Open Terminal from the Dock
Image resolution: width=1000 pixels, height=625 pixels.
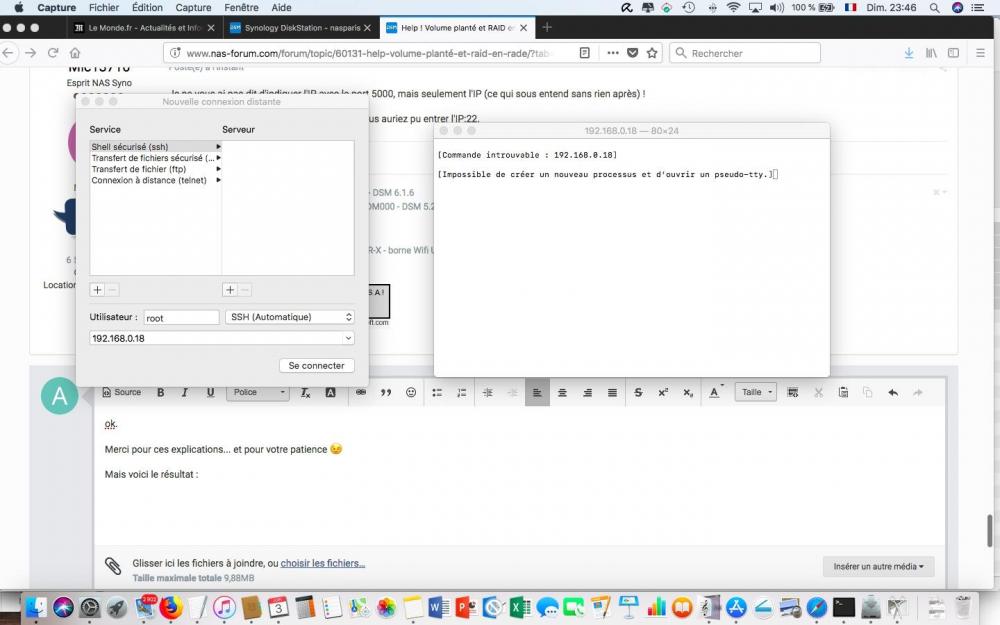(843, 607)
